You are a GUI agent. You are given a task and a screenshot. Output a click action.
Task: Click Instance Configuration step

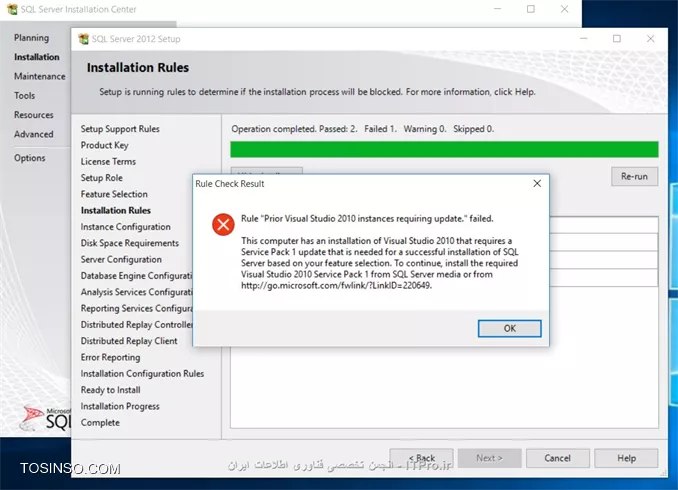[125, 227]
